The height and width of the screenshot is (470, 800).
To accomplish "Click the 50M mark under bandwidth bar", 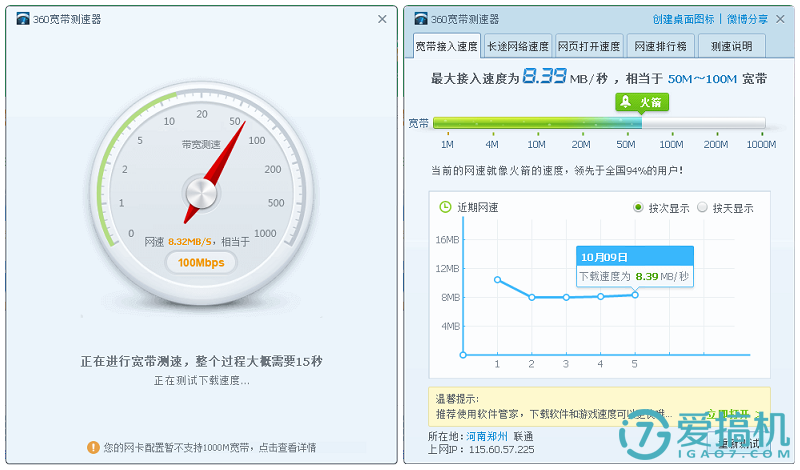I will (626, 144).
